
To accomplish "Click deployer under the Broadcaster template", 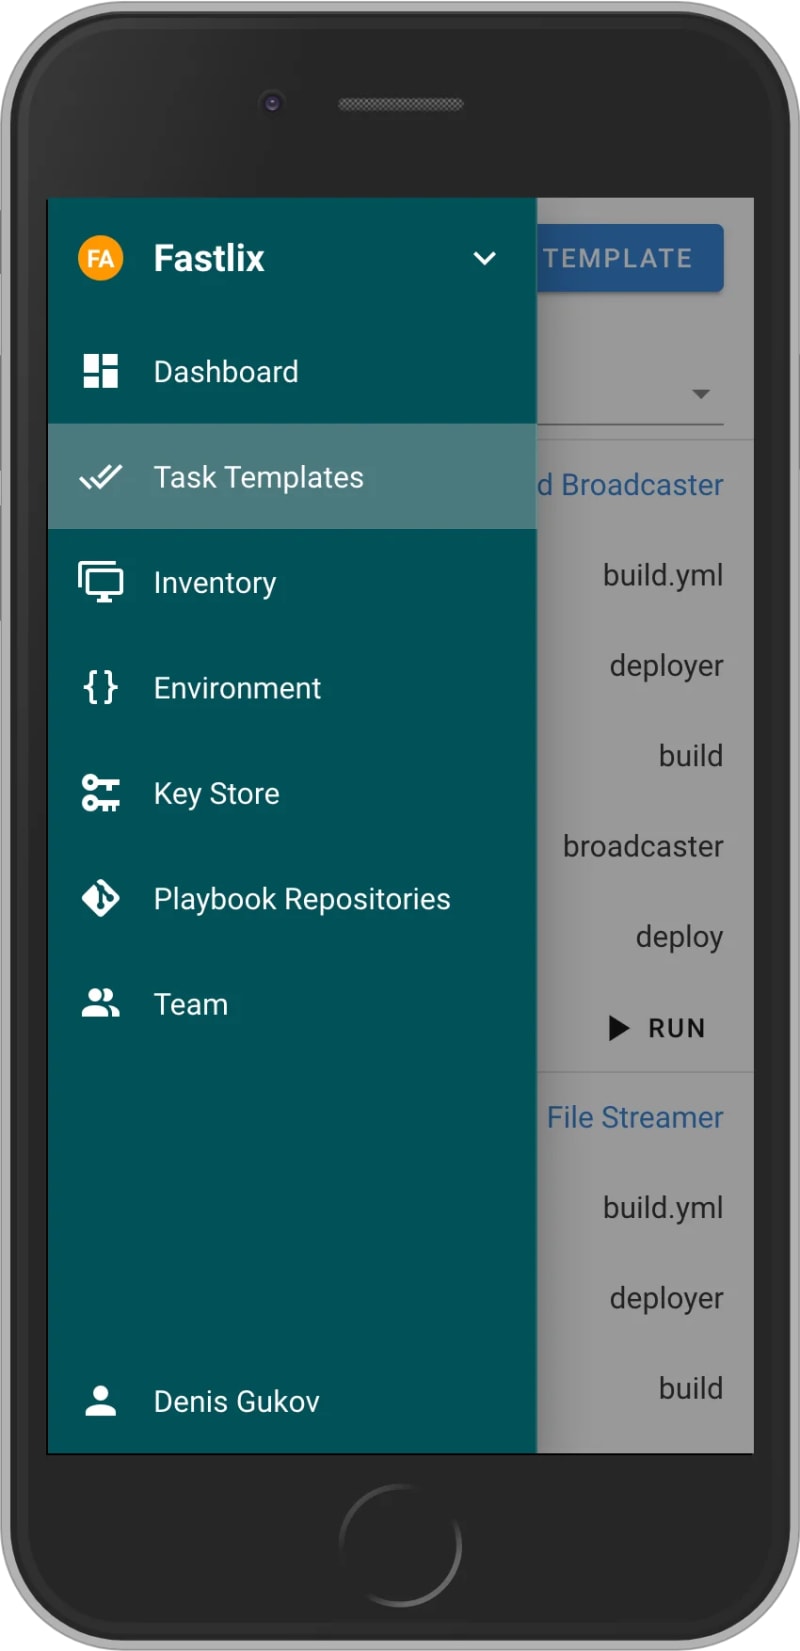I will pos(666,666).
